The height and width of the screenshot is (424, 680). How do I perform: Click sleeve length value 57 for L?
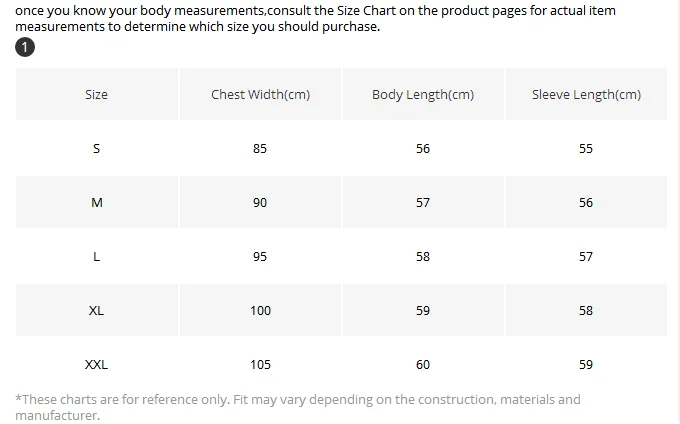[x=586, y=256]
